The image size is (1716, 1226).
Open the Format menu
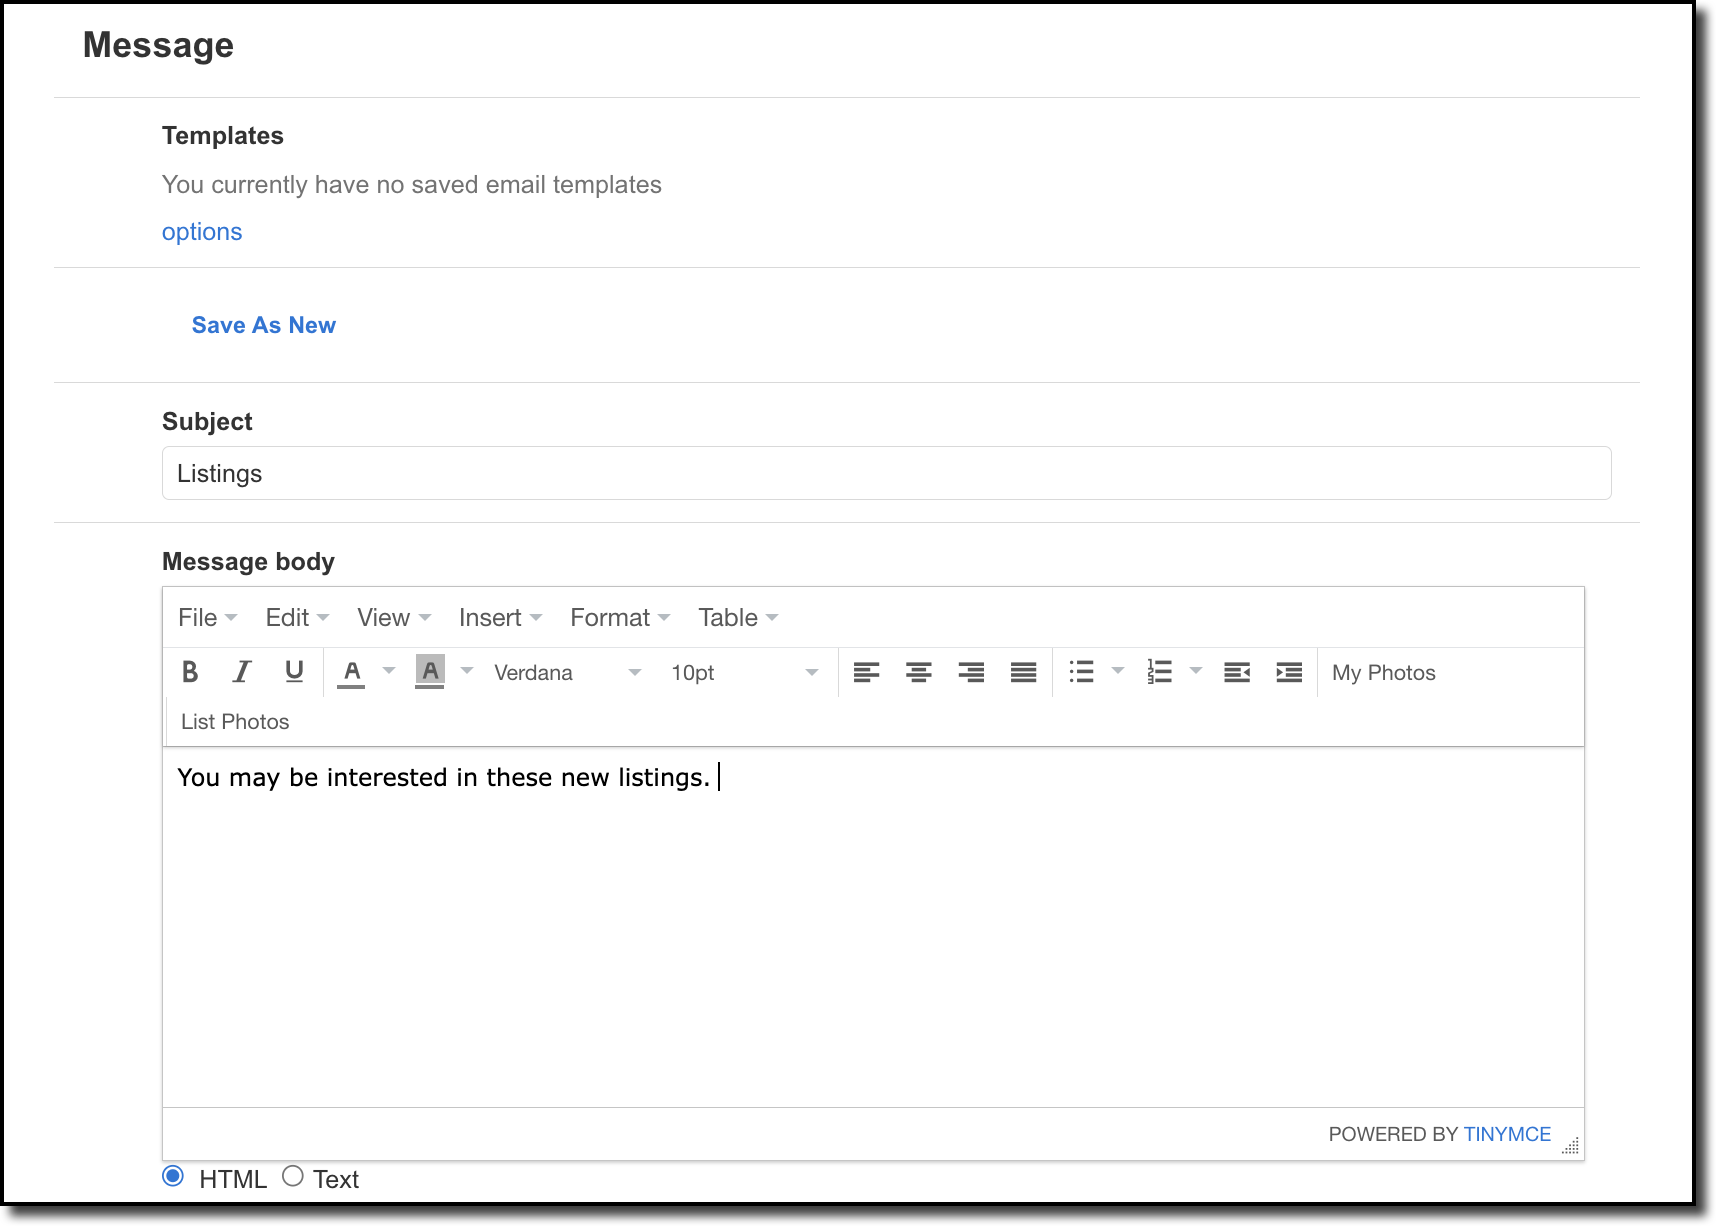click(611, 617)
